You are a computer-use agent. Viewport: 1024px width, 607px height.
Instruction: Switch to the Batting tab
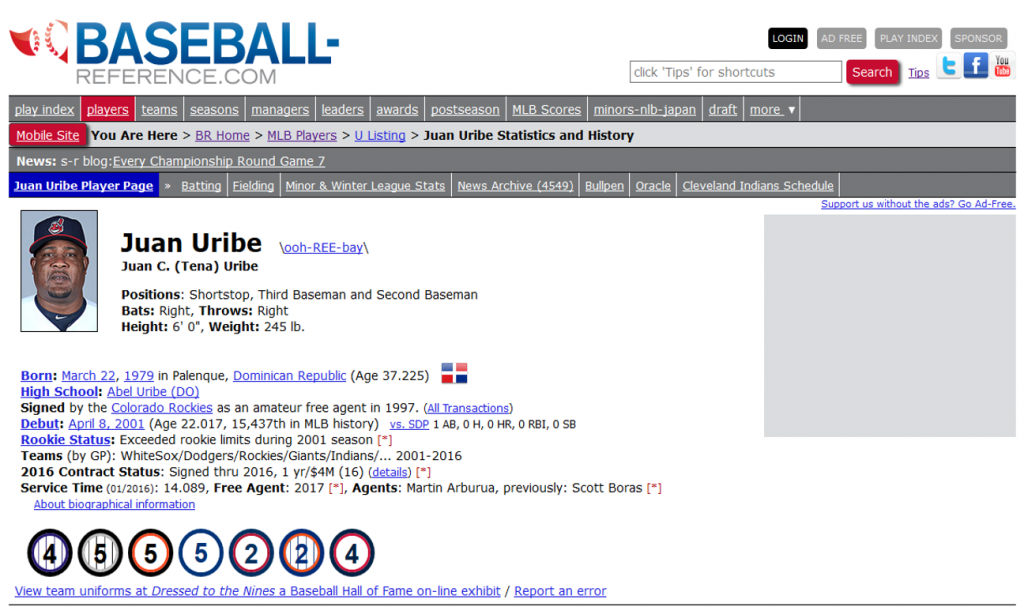(x=201, y=186)
